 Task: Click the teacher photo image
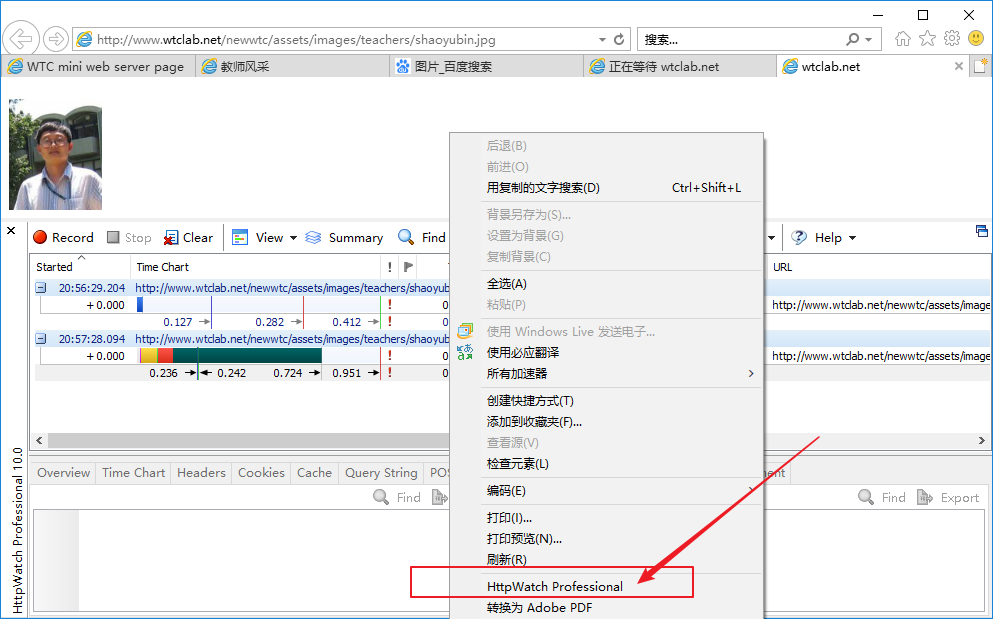(55, 154)
